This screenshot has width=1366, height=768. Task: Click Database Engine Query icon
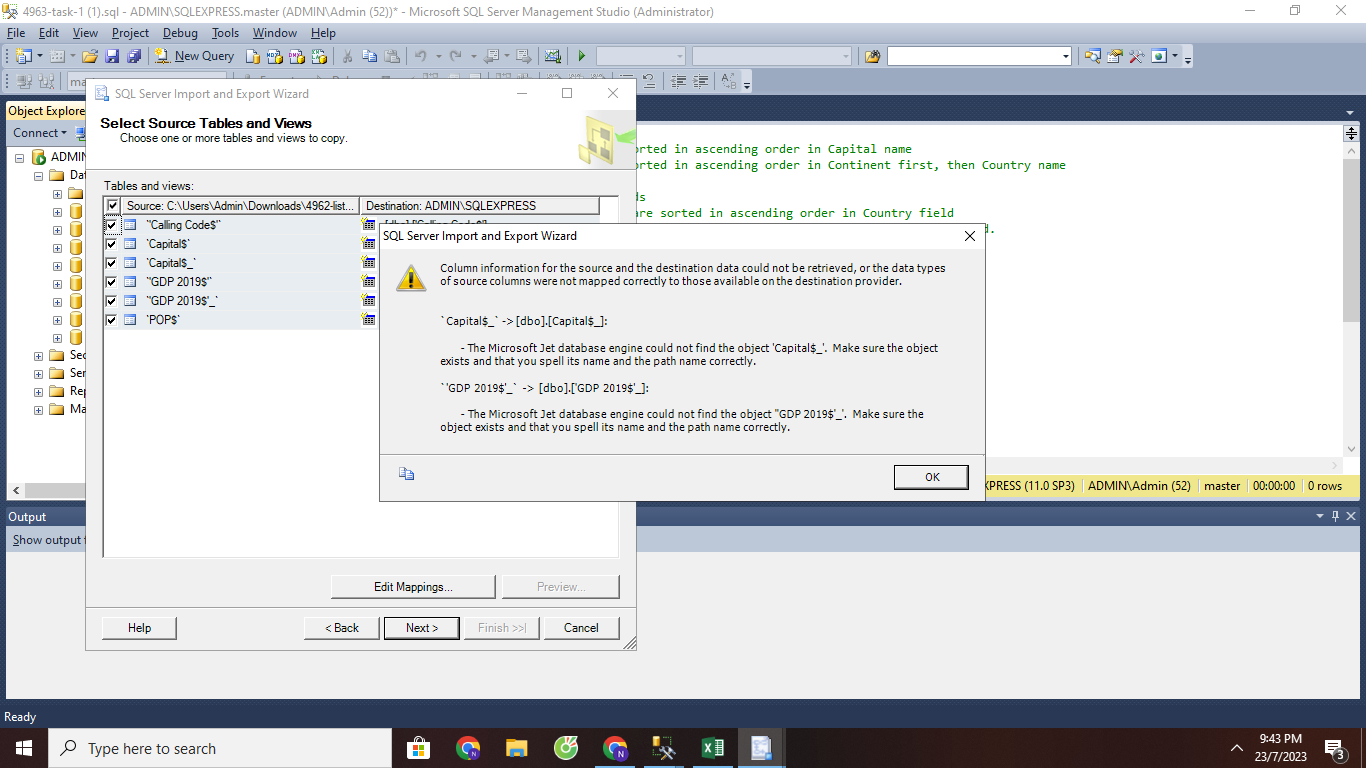point(253,56)
